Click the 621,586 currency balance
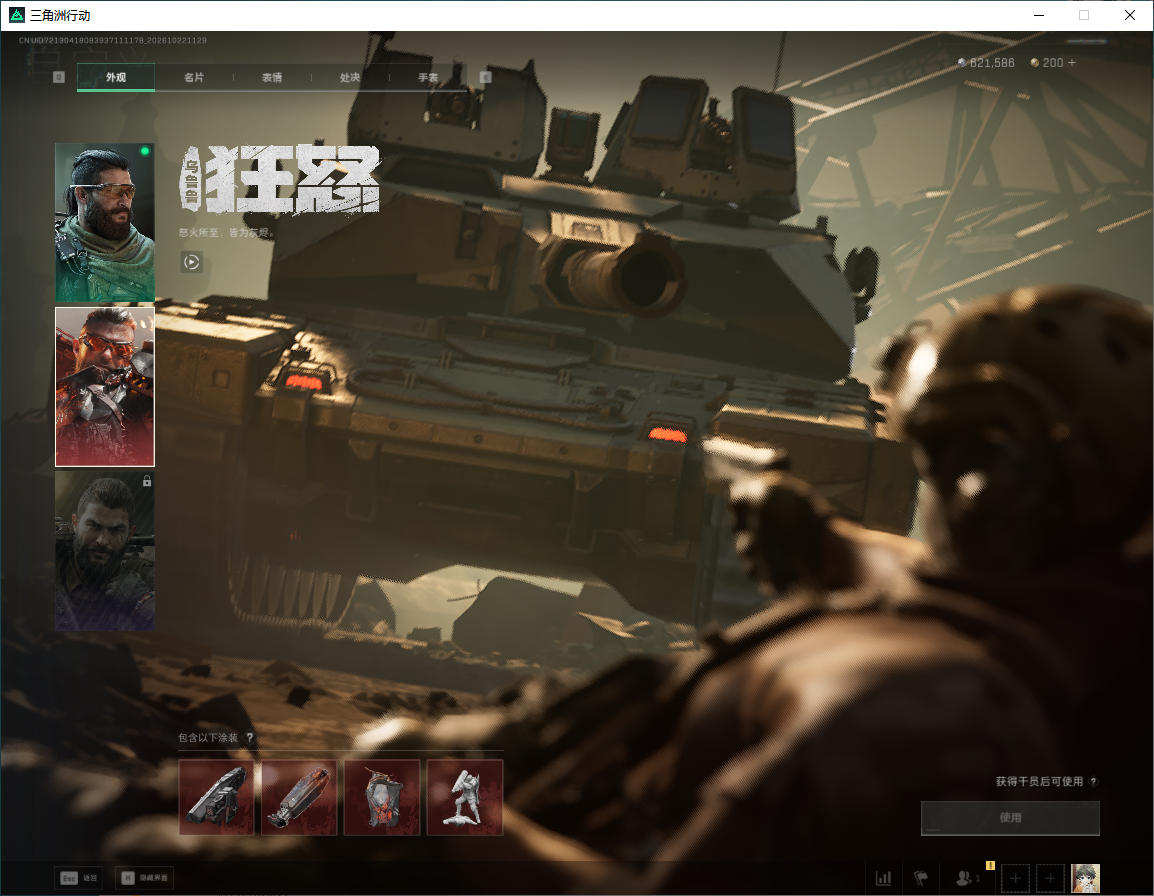 (985, 63)
